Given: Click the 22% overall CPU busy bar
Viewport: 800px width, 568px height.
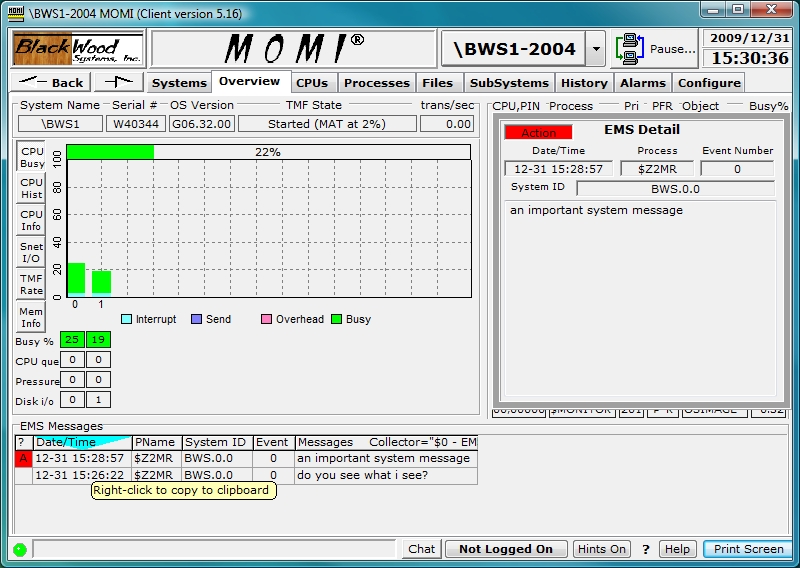Looking at the screenshot, I should coord(268,152).
